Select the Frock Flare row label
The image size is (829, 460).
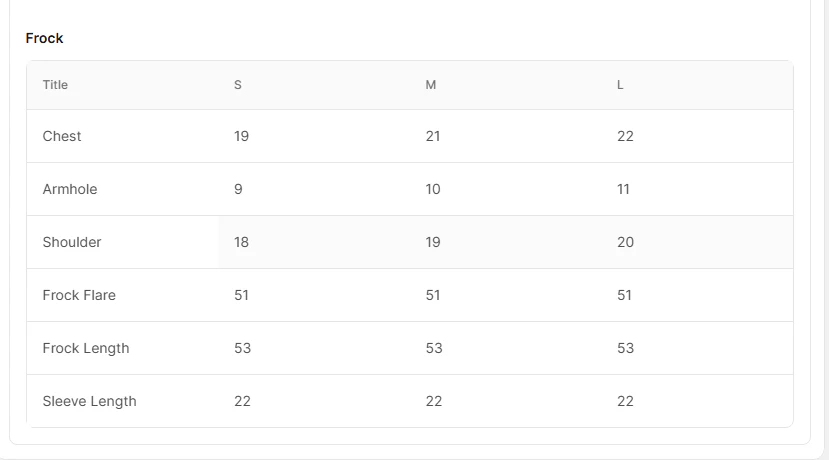(x=79, y=295)
